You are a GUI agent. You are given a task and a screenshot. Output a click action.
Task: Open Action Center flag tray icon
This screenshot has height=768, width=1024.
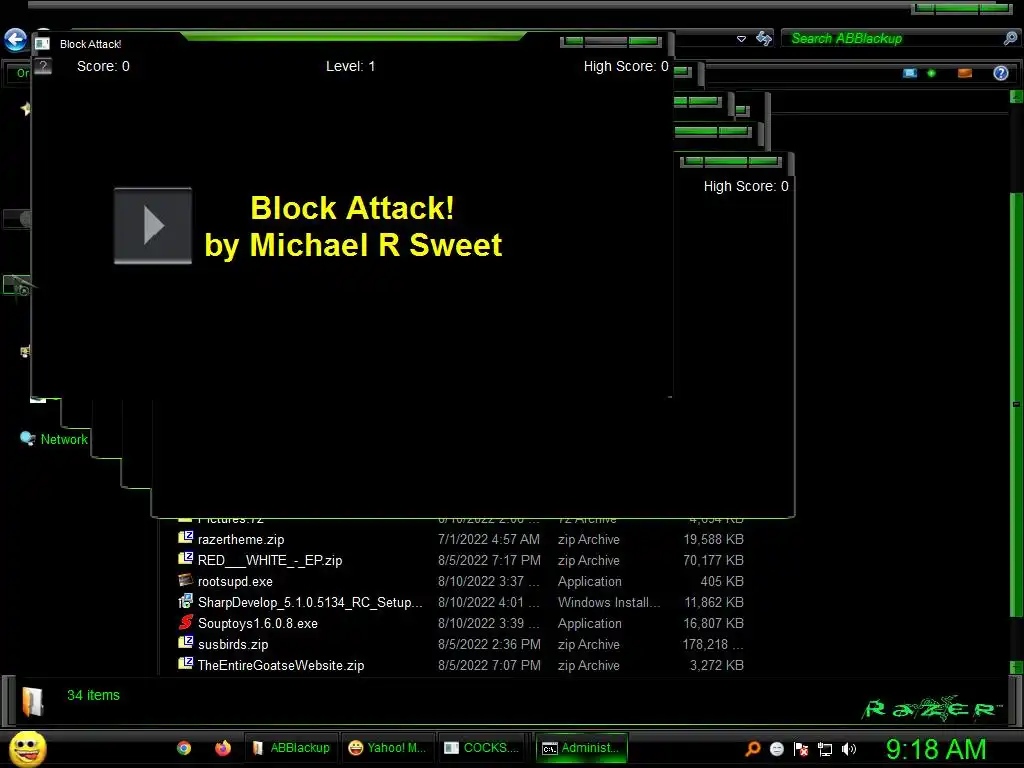tap(801, 749)
